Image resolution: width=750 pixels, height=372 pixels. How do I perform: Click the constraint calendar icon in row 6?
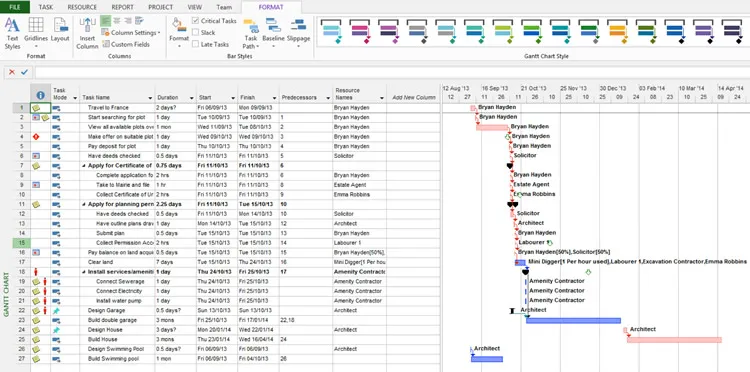click(36, 156)
